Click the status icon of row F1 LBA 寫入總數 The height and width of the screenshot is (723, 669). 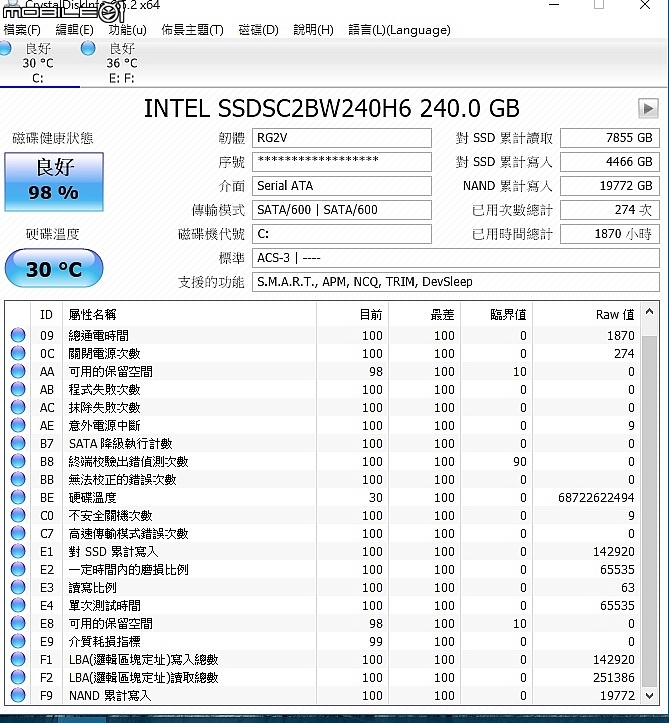click(x=18, y=658)
